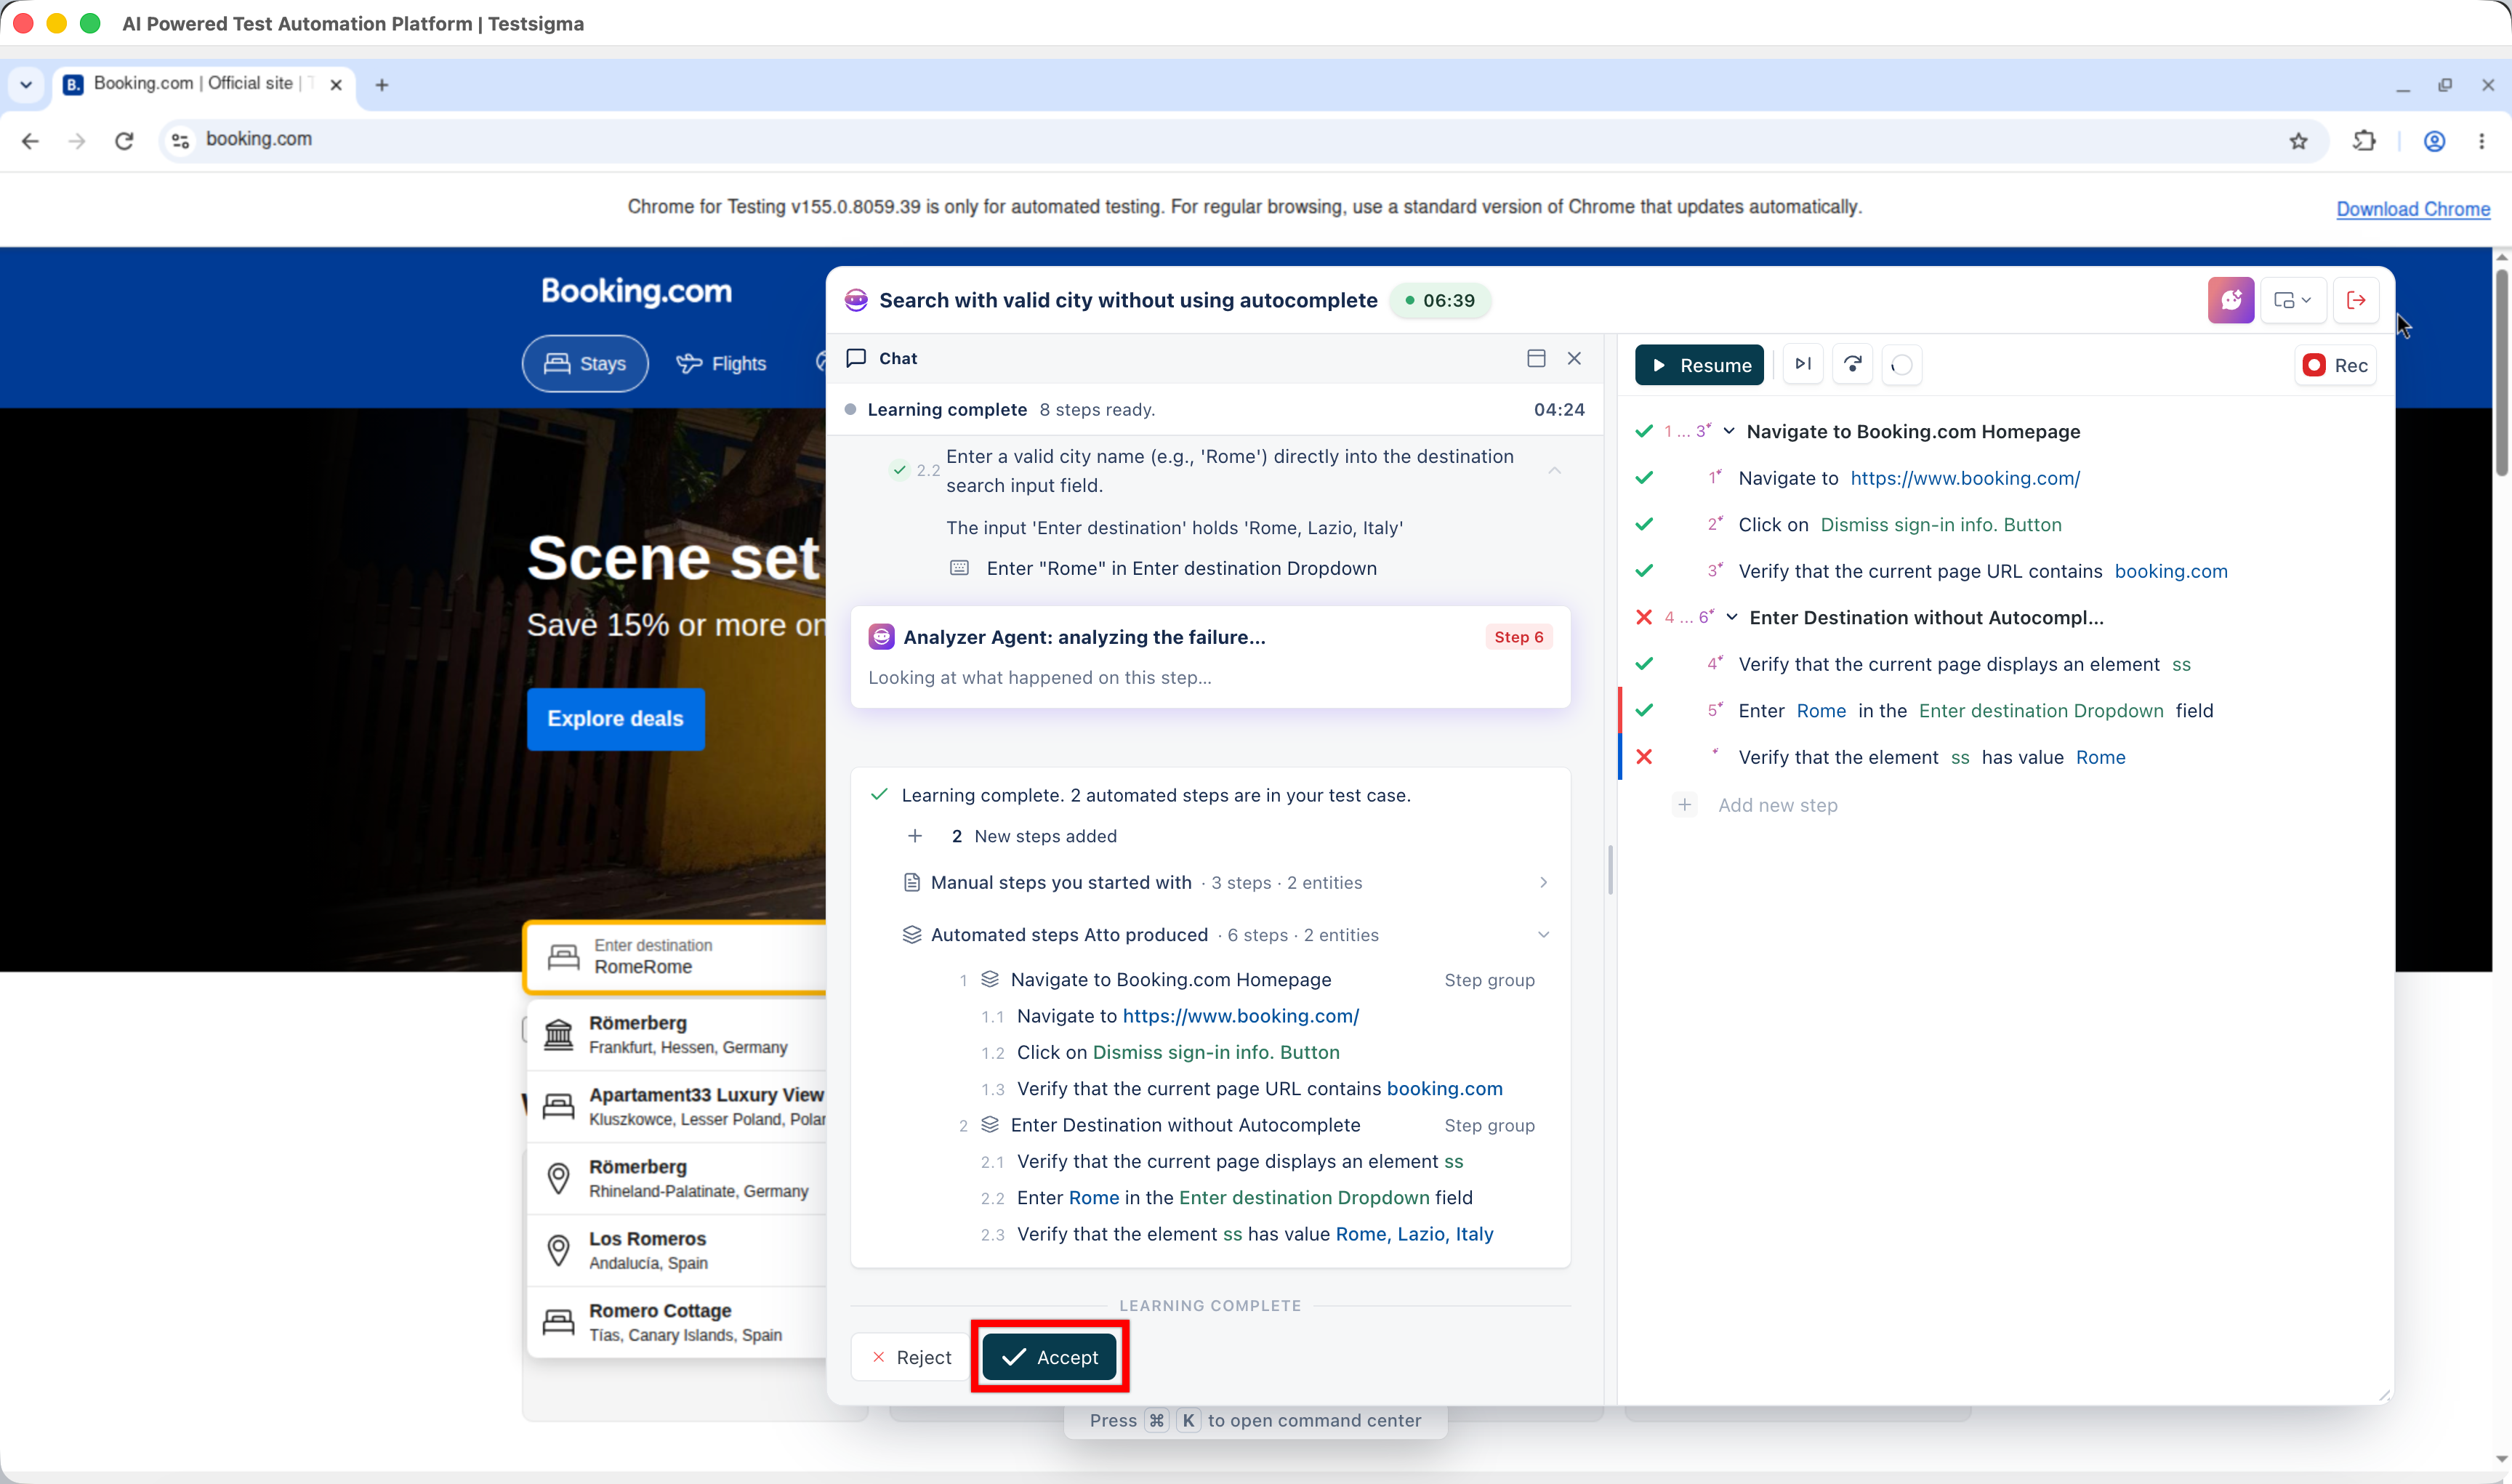This screenshot has width=2512, height=1484.
Task: Open https://www.booking.com/ link in step 1
Action: click(1965, 478)
